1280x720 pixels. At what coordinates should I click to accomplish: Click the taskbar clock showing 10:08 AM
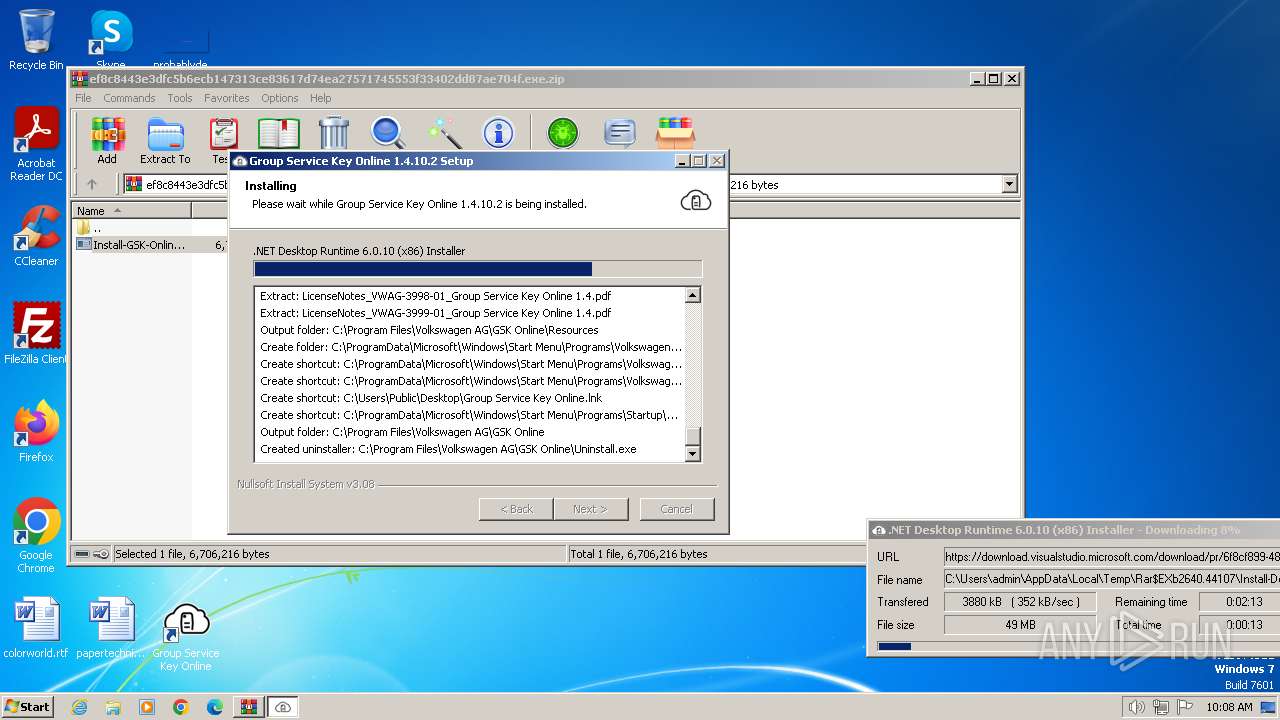click(x=1229, y=707)
